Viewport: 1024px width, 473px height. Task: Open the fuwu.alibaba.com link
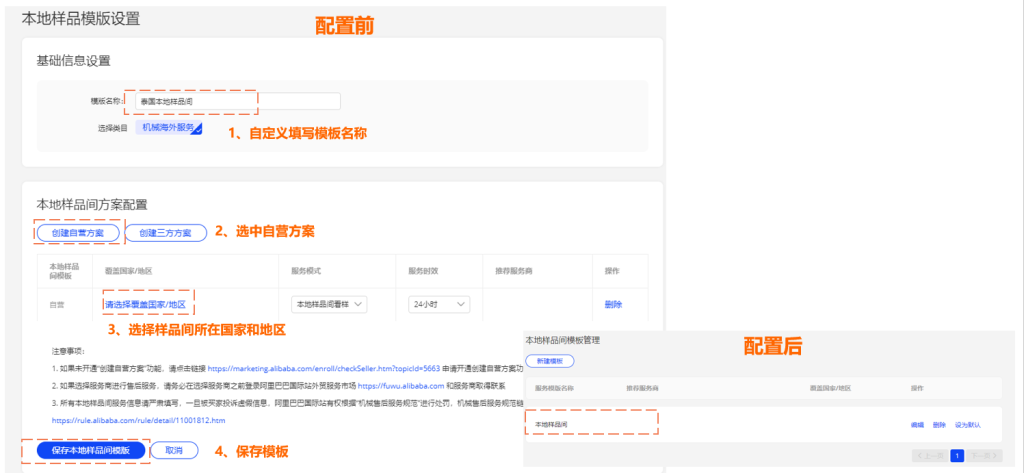[400, 384]
